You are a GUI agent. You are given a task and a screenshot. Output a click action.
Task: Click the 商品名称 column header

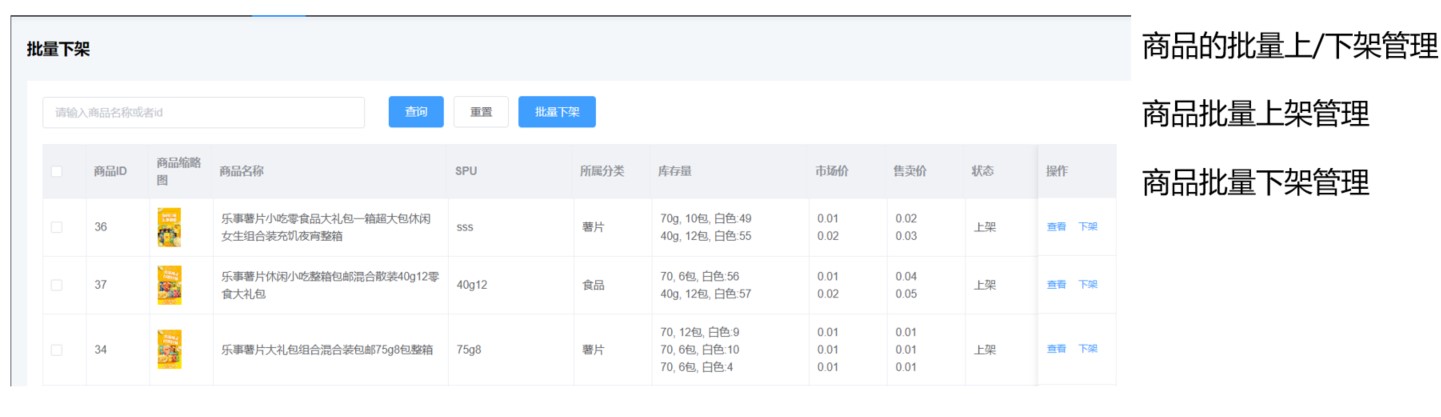coord(241,171)
